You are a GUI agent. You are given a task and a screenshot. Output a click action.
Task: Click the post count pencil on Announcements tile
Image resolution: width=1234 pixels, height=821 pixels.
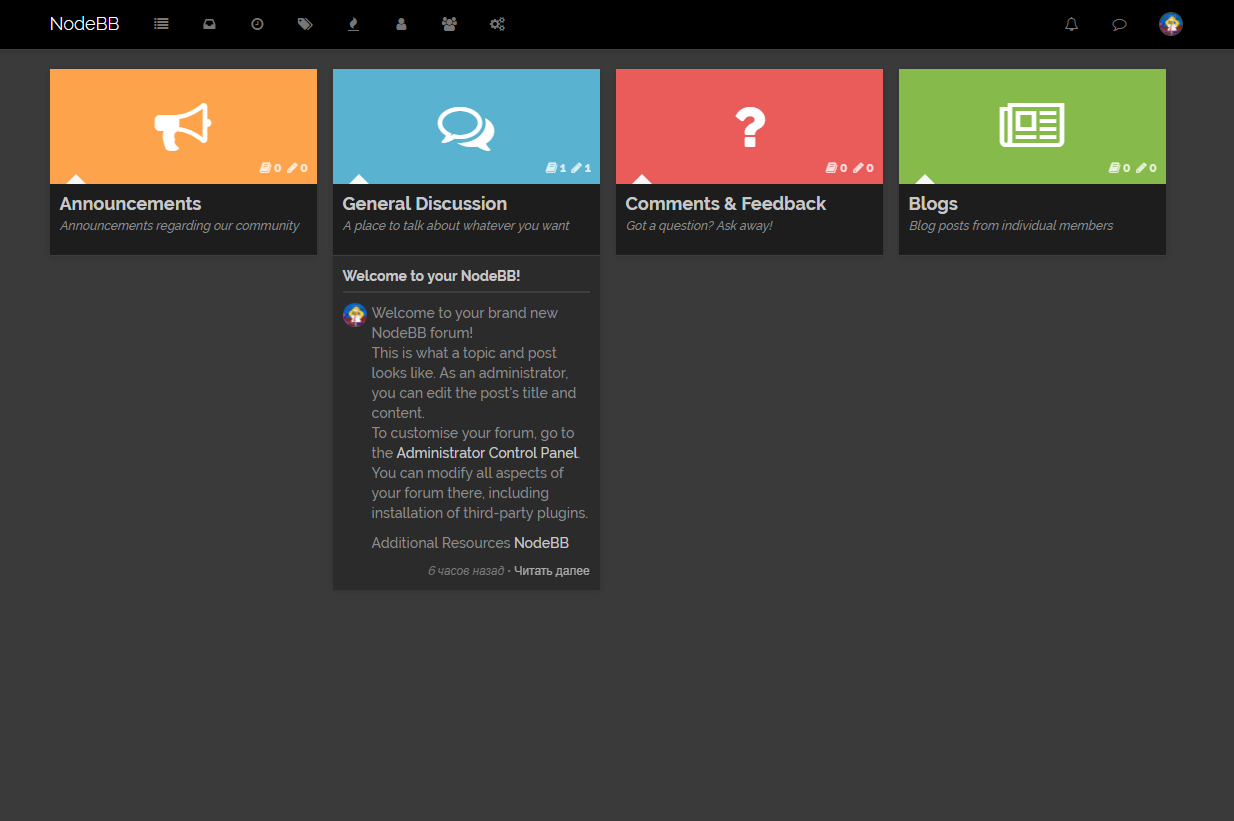click(x=292, y=168)
